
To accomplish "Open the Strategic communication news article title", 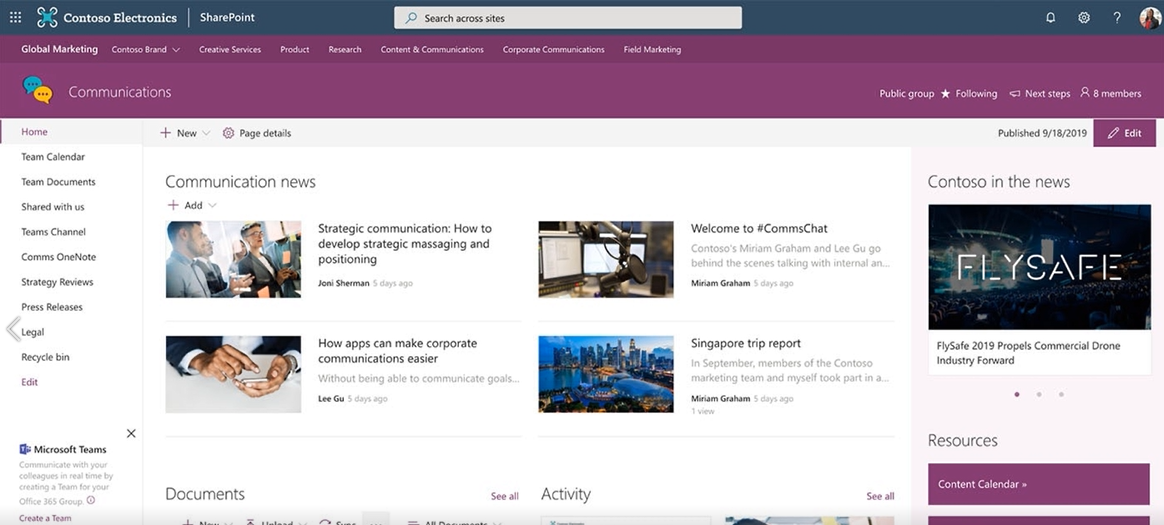I will [x=405, y=244].
